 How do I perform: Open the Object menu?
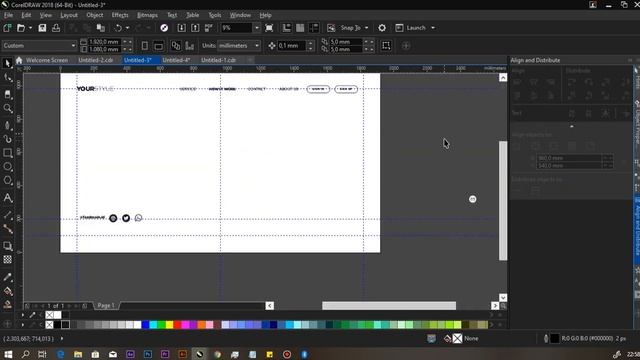coord(95,15)
